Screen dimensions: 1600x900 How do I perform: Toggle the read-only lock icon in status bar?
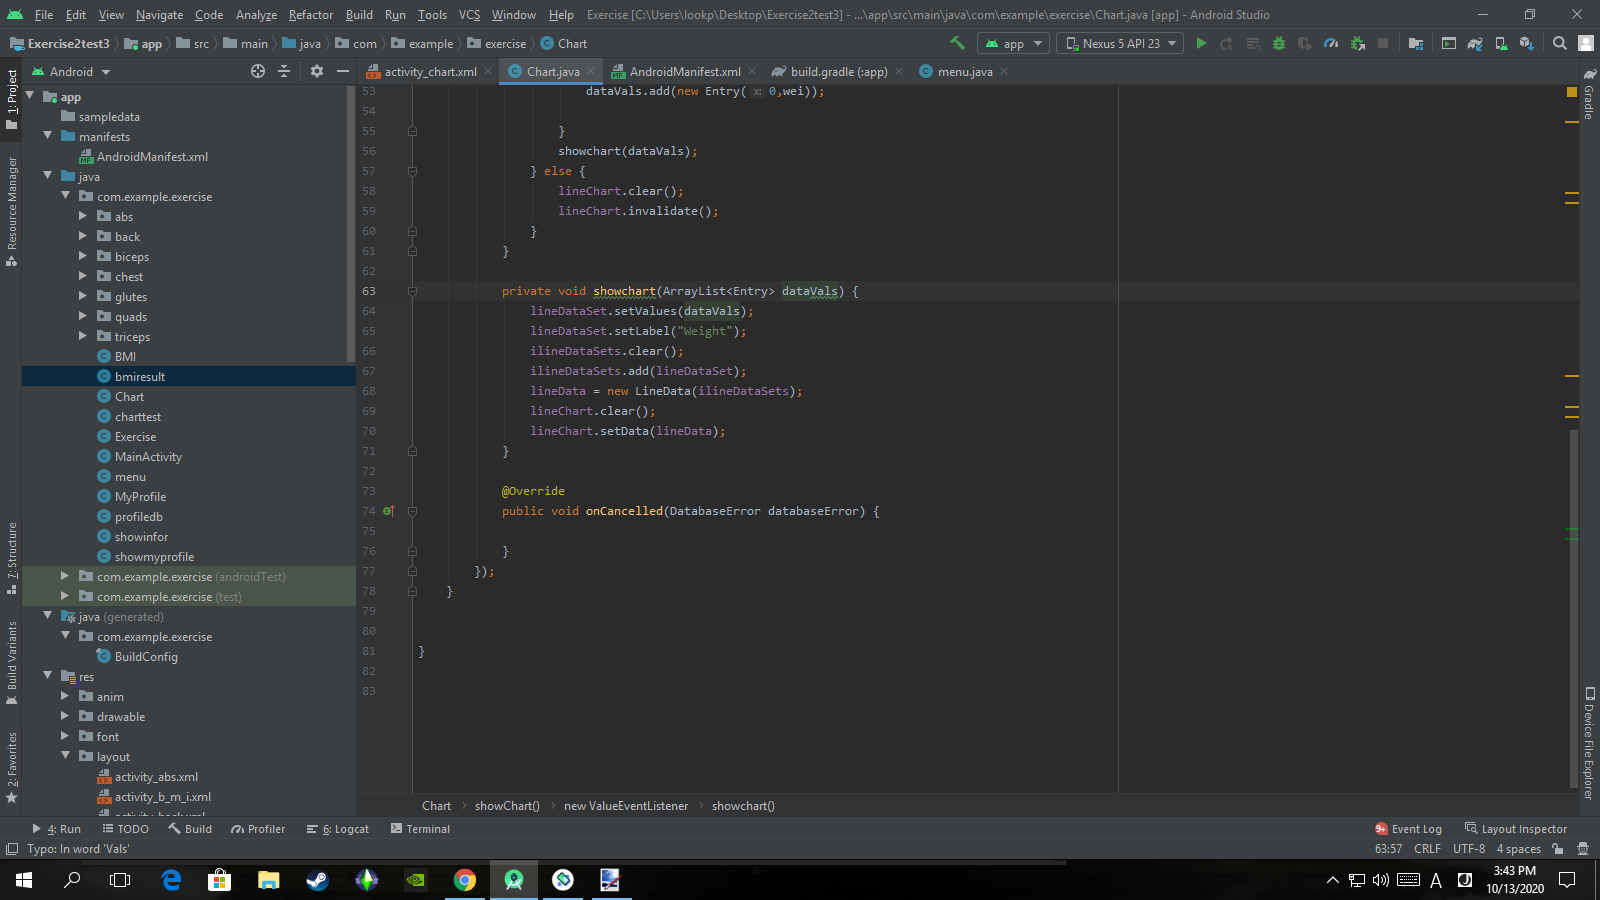[x=1557, y=849]
